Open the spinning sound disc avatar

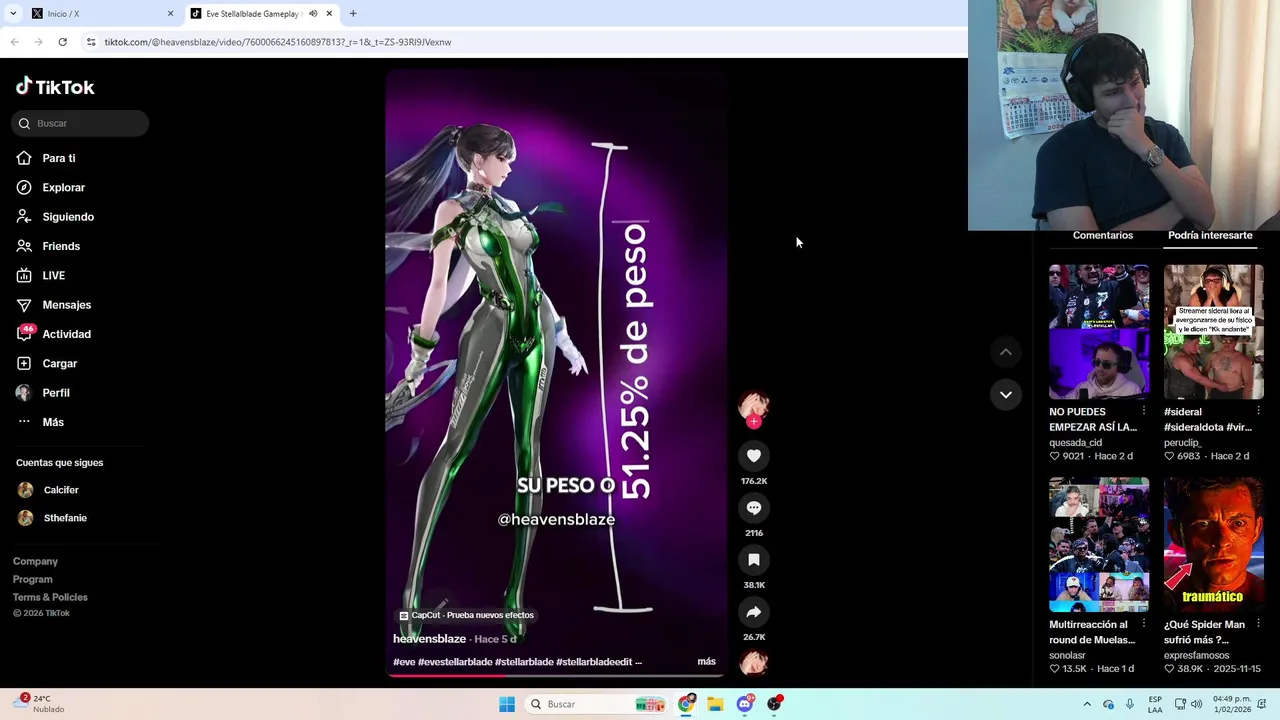tap(754, 662)
